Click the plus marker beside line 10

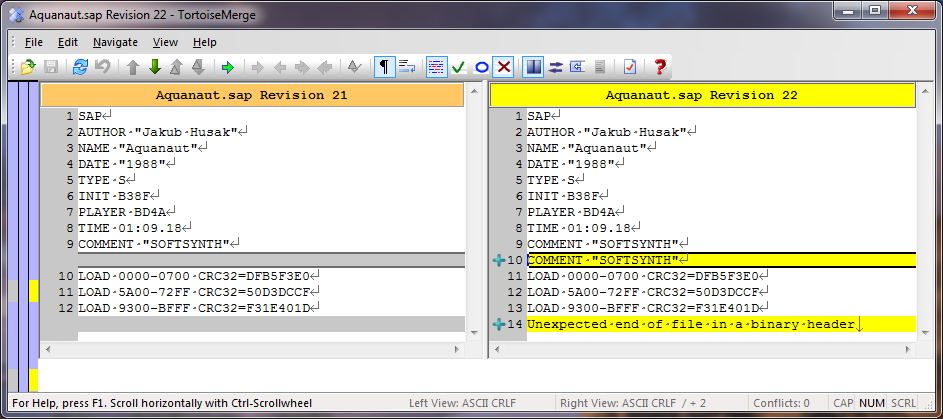point(499,260)
